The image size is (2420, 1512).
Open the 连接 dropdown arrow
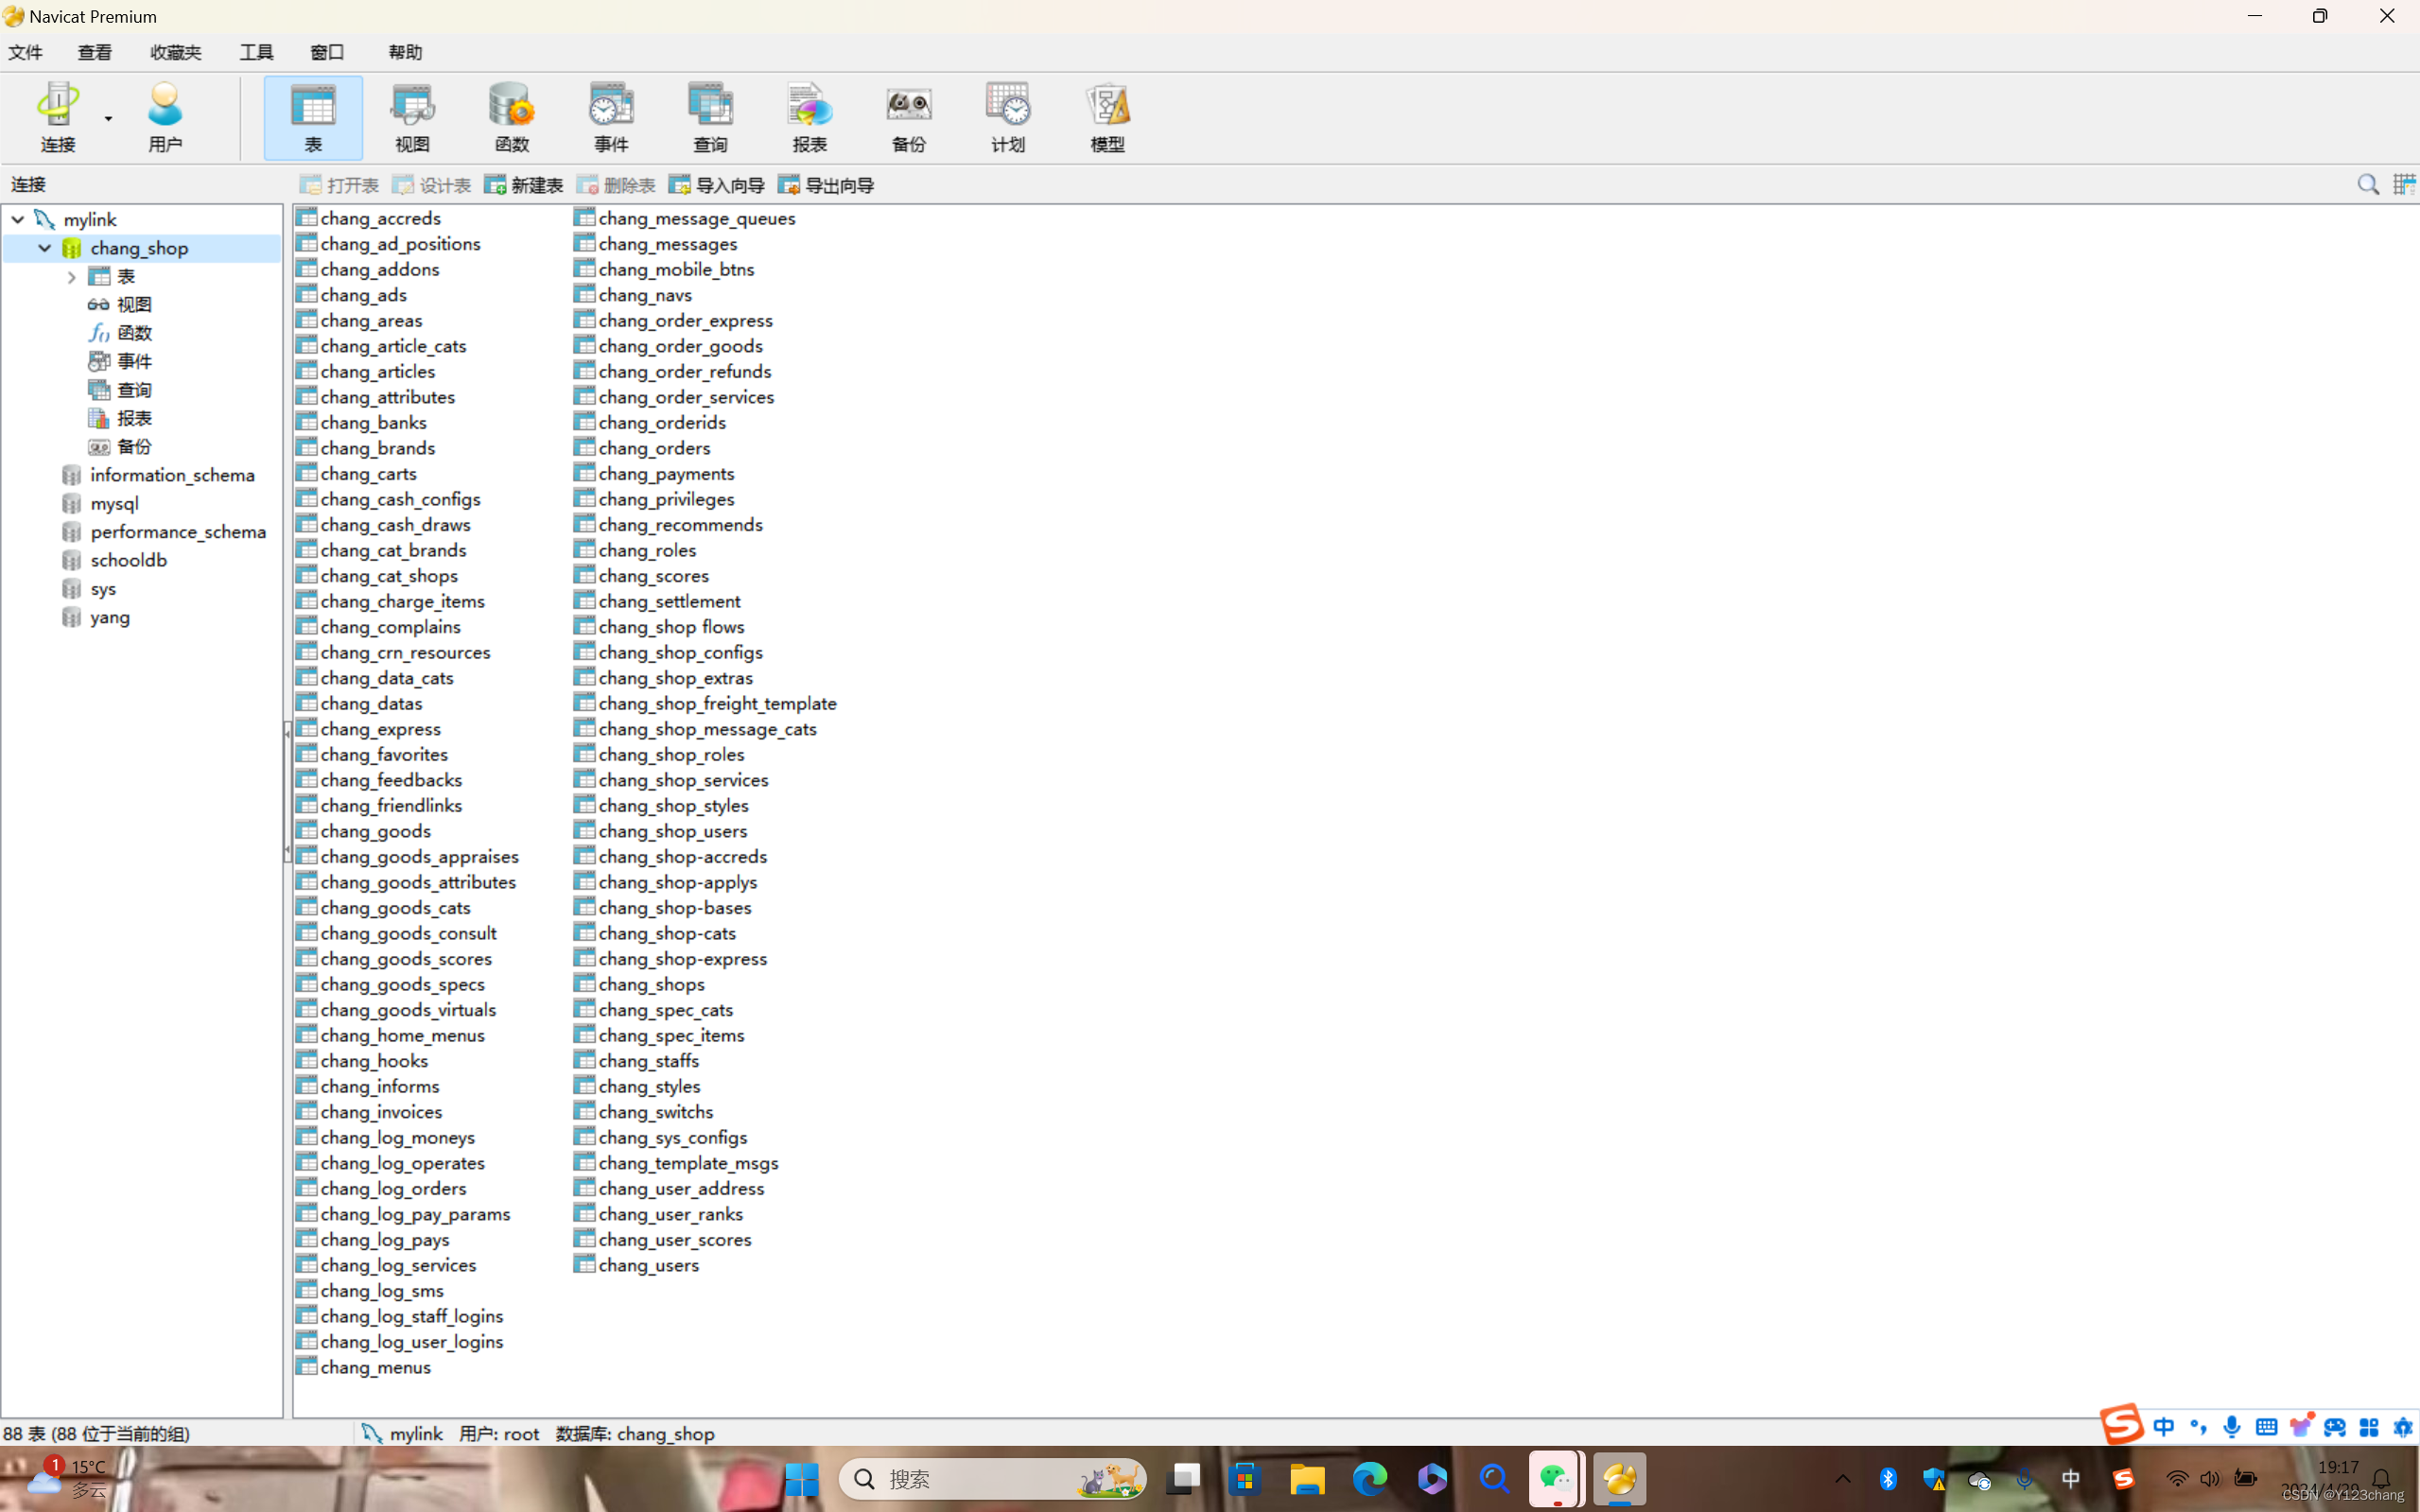click(108, 118)
